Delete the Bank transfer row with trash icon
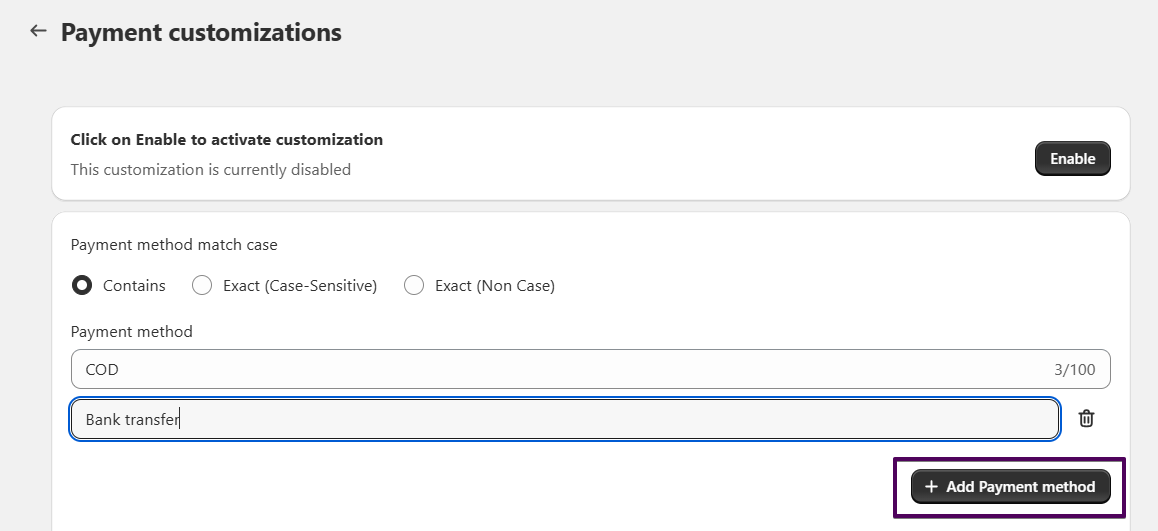The height and width of the screenshot is (531, 1158). point(1086,419)
